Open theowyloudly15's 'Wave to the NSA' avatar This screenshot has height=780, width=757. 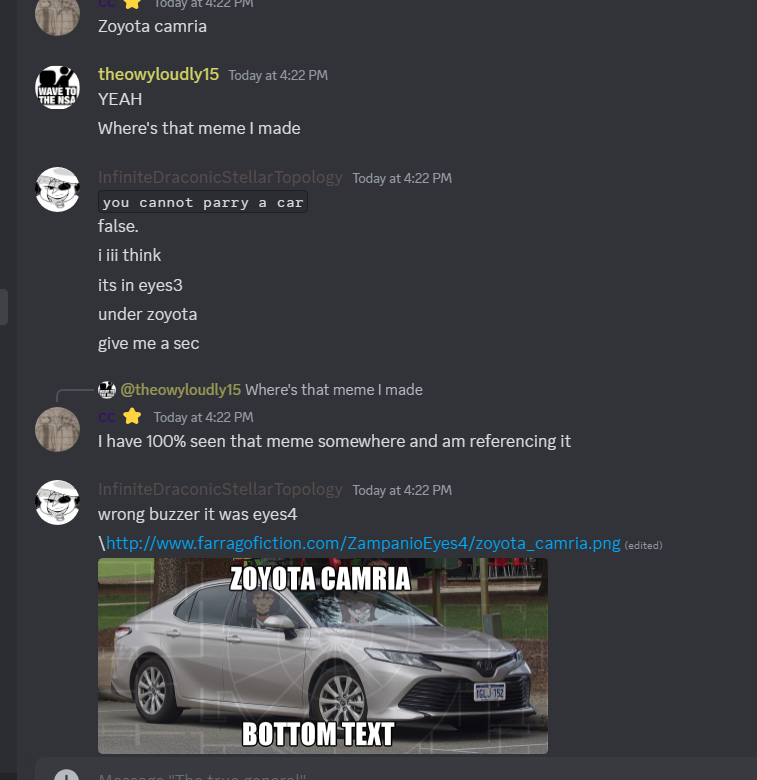click(x=57, y=88)
